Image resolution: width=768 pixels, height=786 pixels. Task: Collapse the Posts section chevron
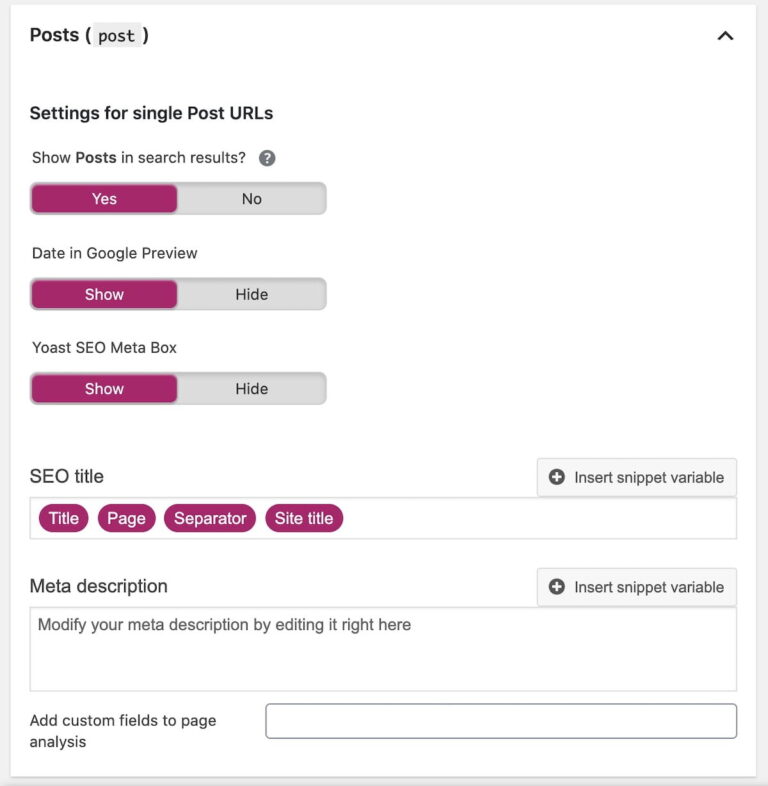(x=725, y=36)
